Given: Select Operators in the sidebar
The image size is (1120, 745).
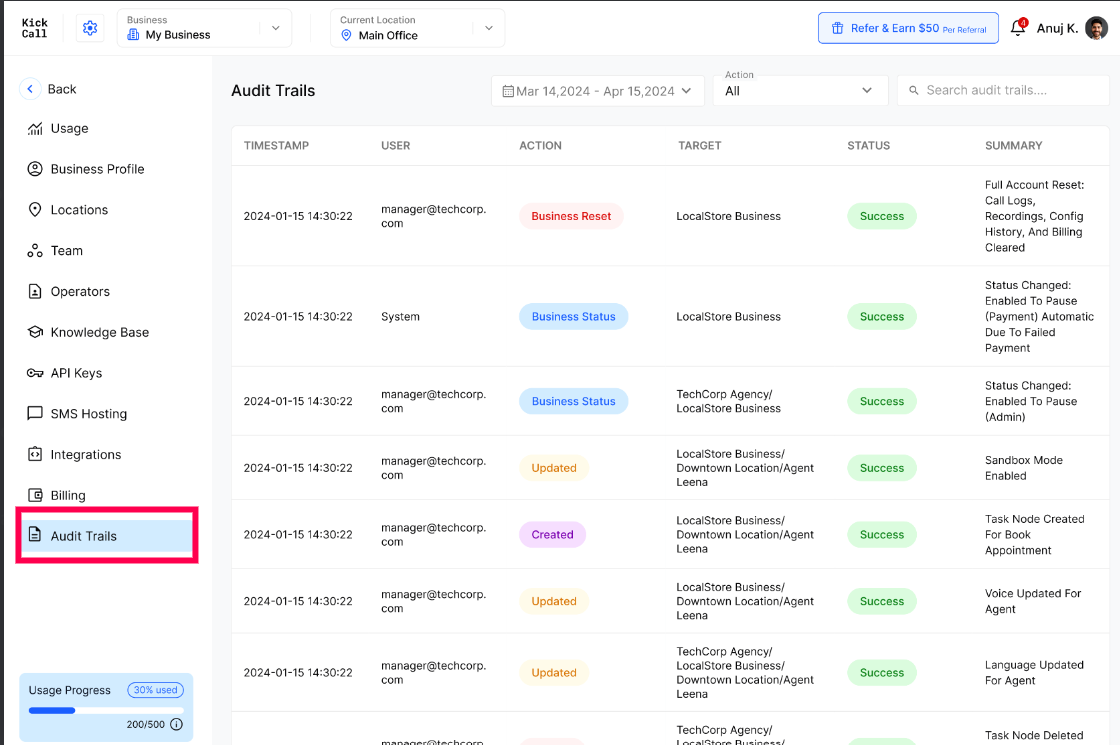Looking at the screenshot, I should [x=80, y=291].
